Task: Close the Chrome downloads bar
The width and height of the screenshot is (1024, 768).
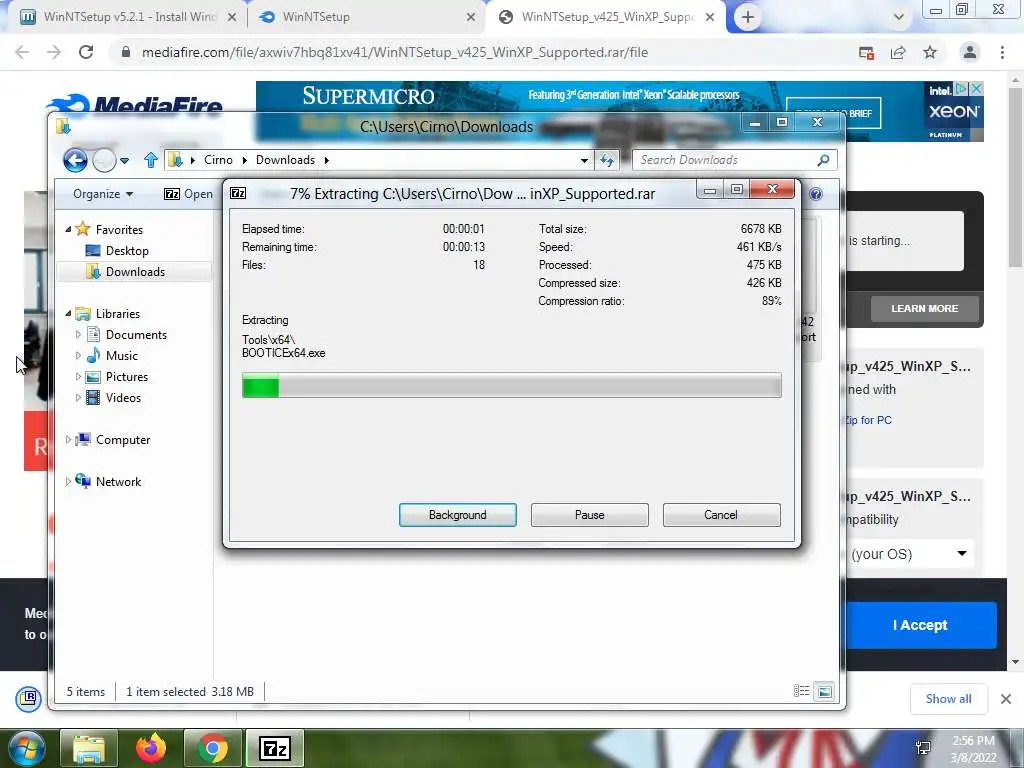Action: (1006, 699)
